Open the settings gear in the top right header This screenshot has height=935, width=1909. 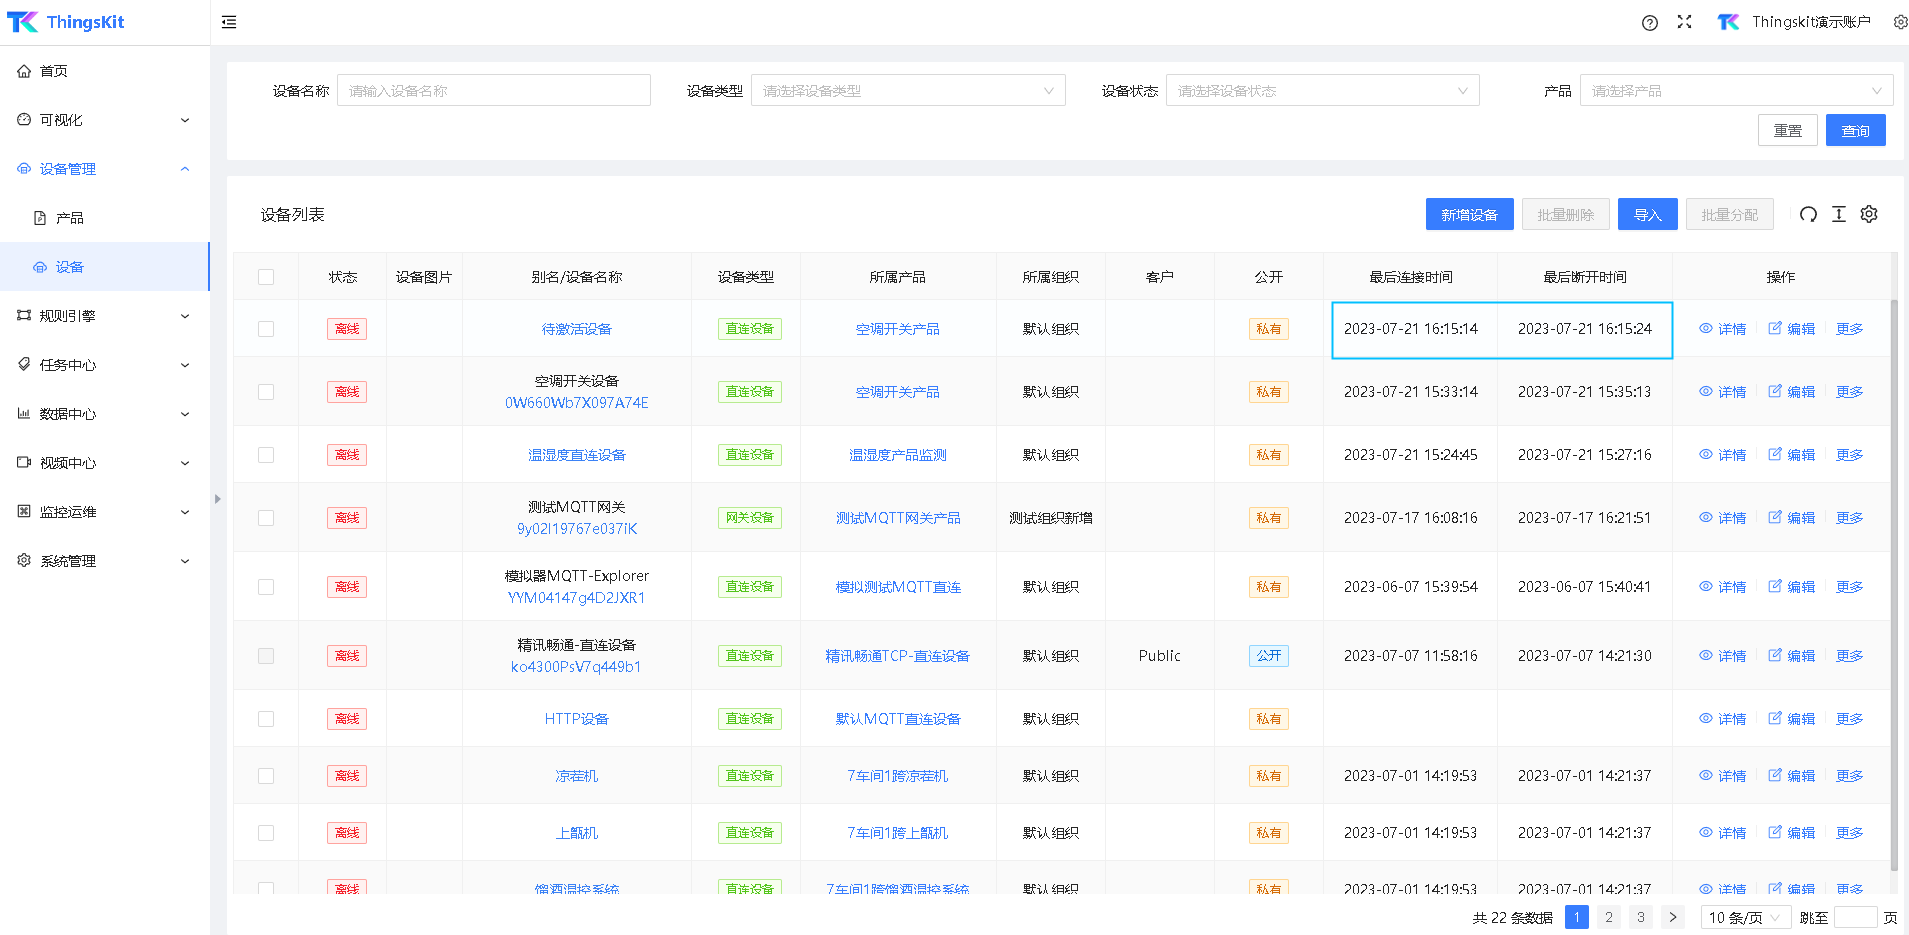(1900, 22)
